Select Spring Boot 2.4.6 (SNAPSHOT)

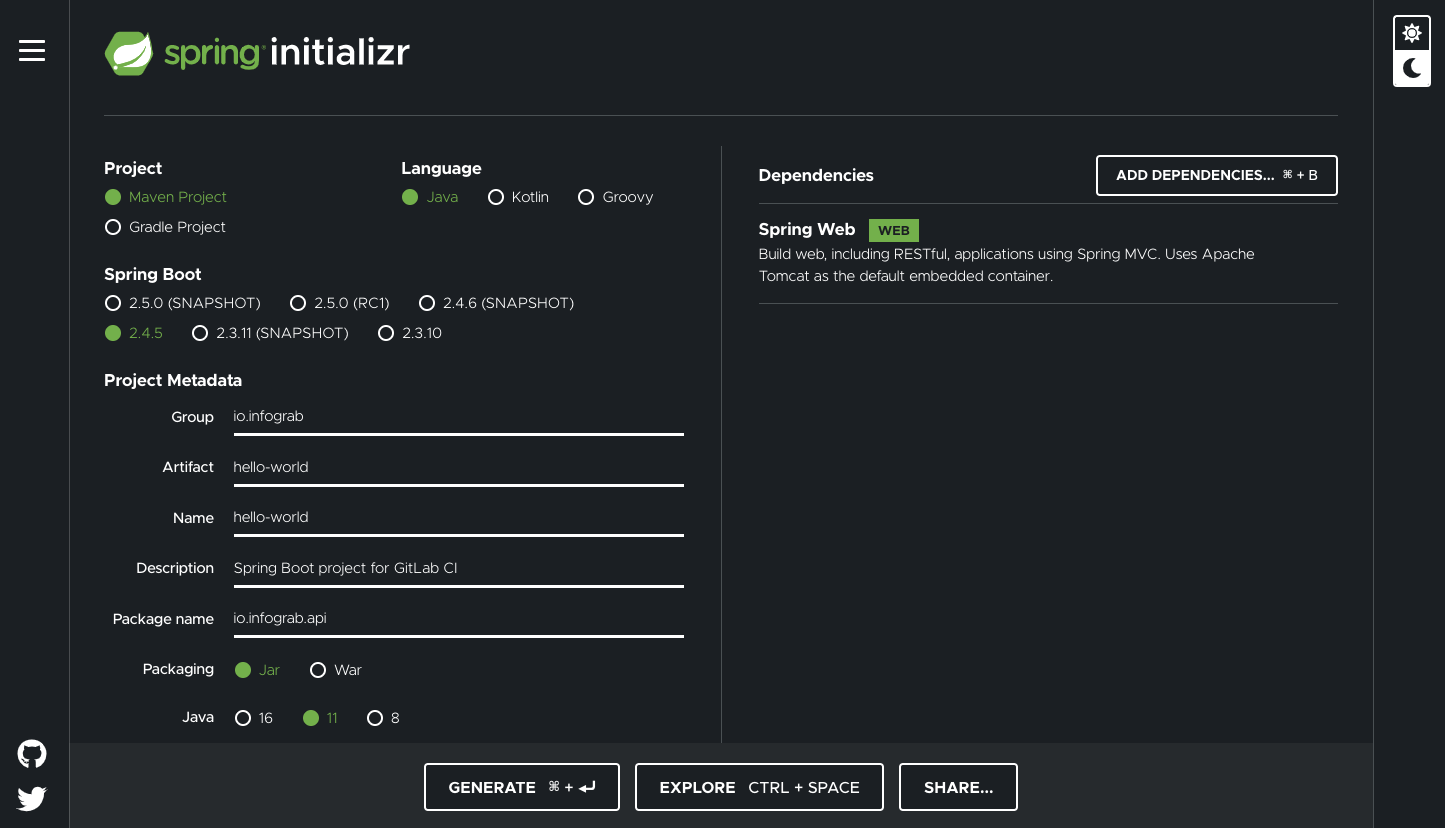coord(497,303)
